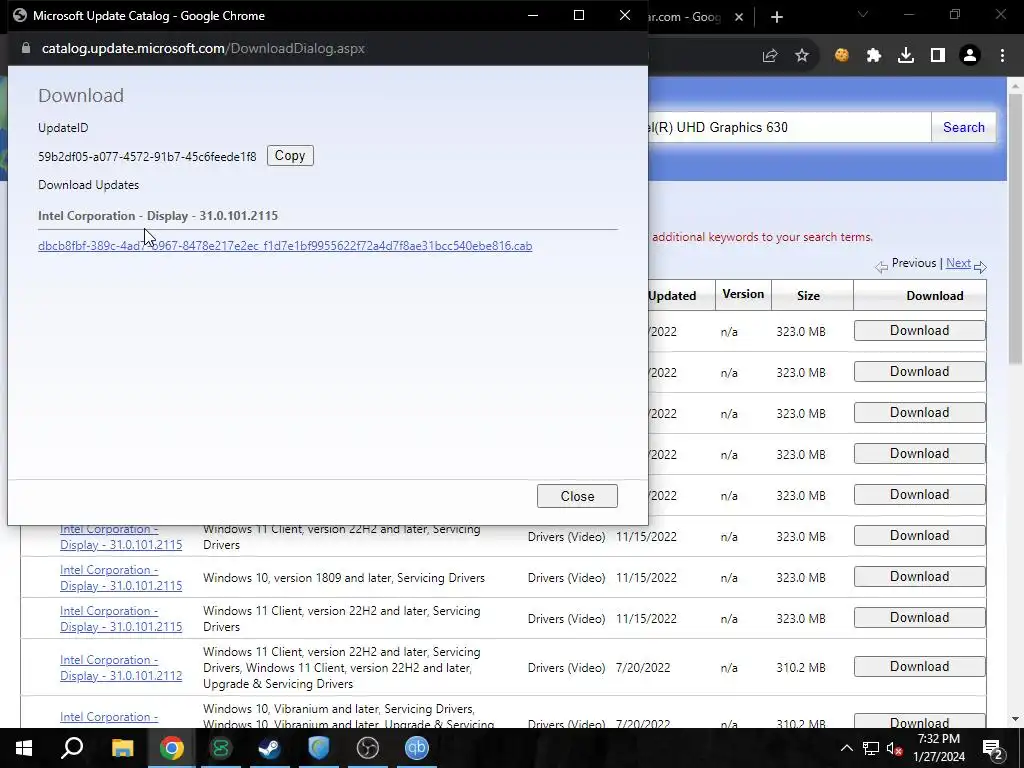Click the Search button in the catalog page
1024x768 pixels.
[963, 127]
